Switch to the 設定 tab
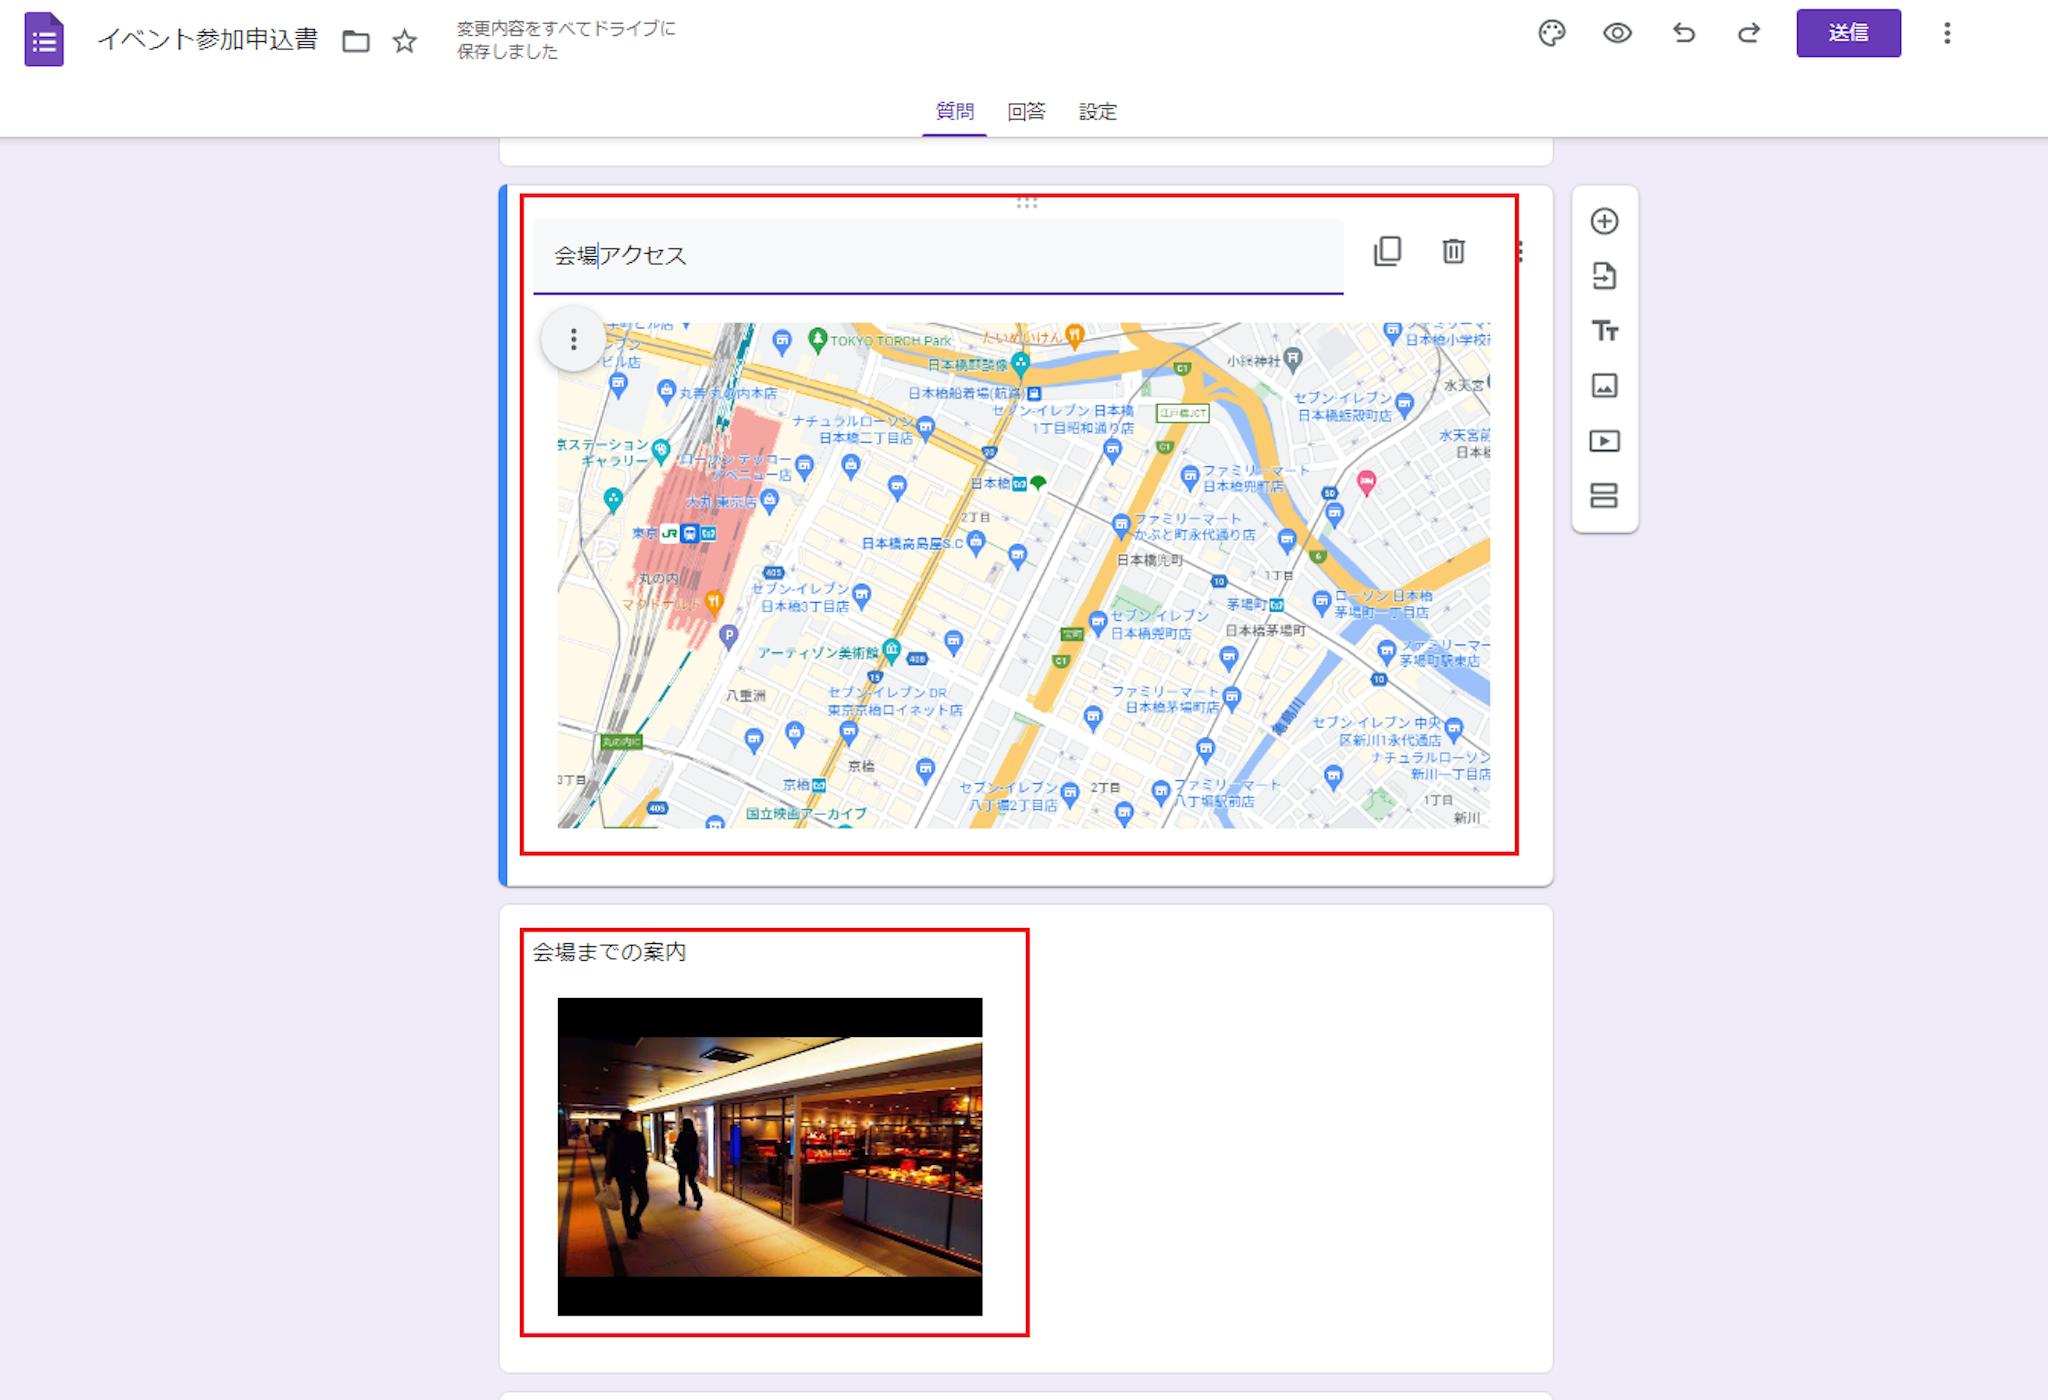The image size is (2048, 1400). [1097, 111]
